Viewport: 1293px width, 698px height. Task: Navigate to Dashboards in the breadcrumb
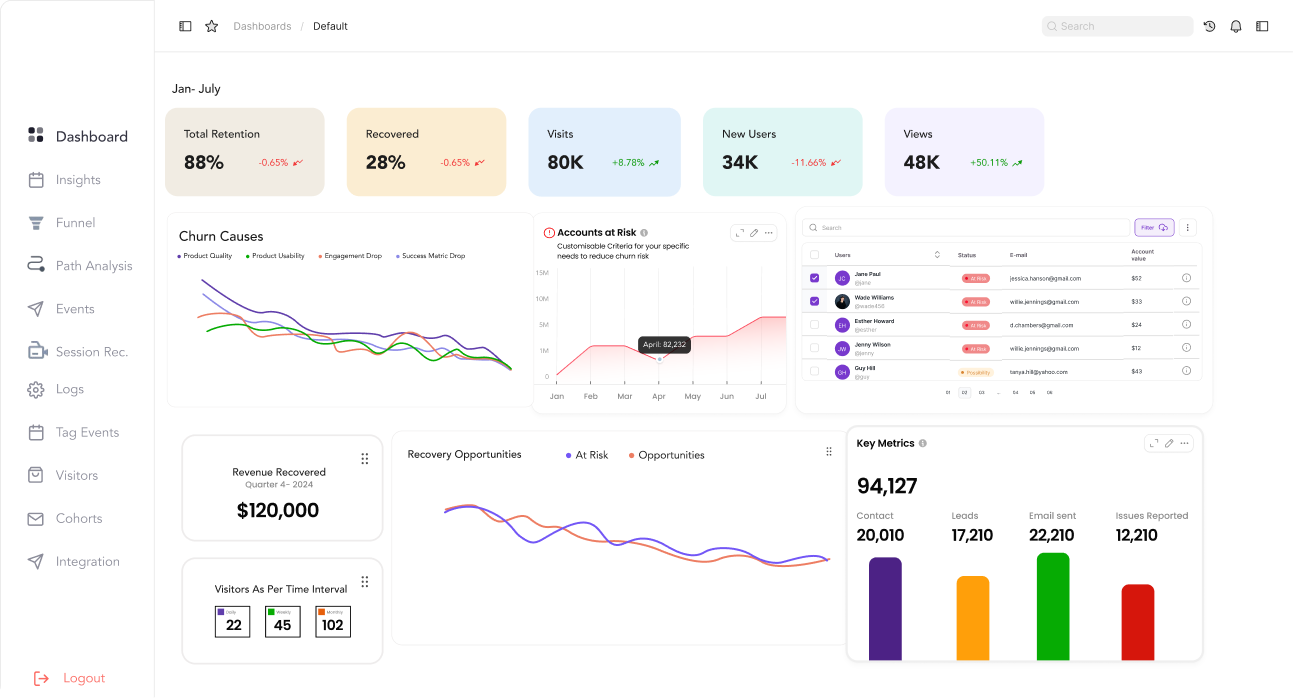pyautogui.click(x=262, y=26)
